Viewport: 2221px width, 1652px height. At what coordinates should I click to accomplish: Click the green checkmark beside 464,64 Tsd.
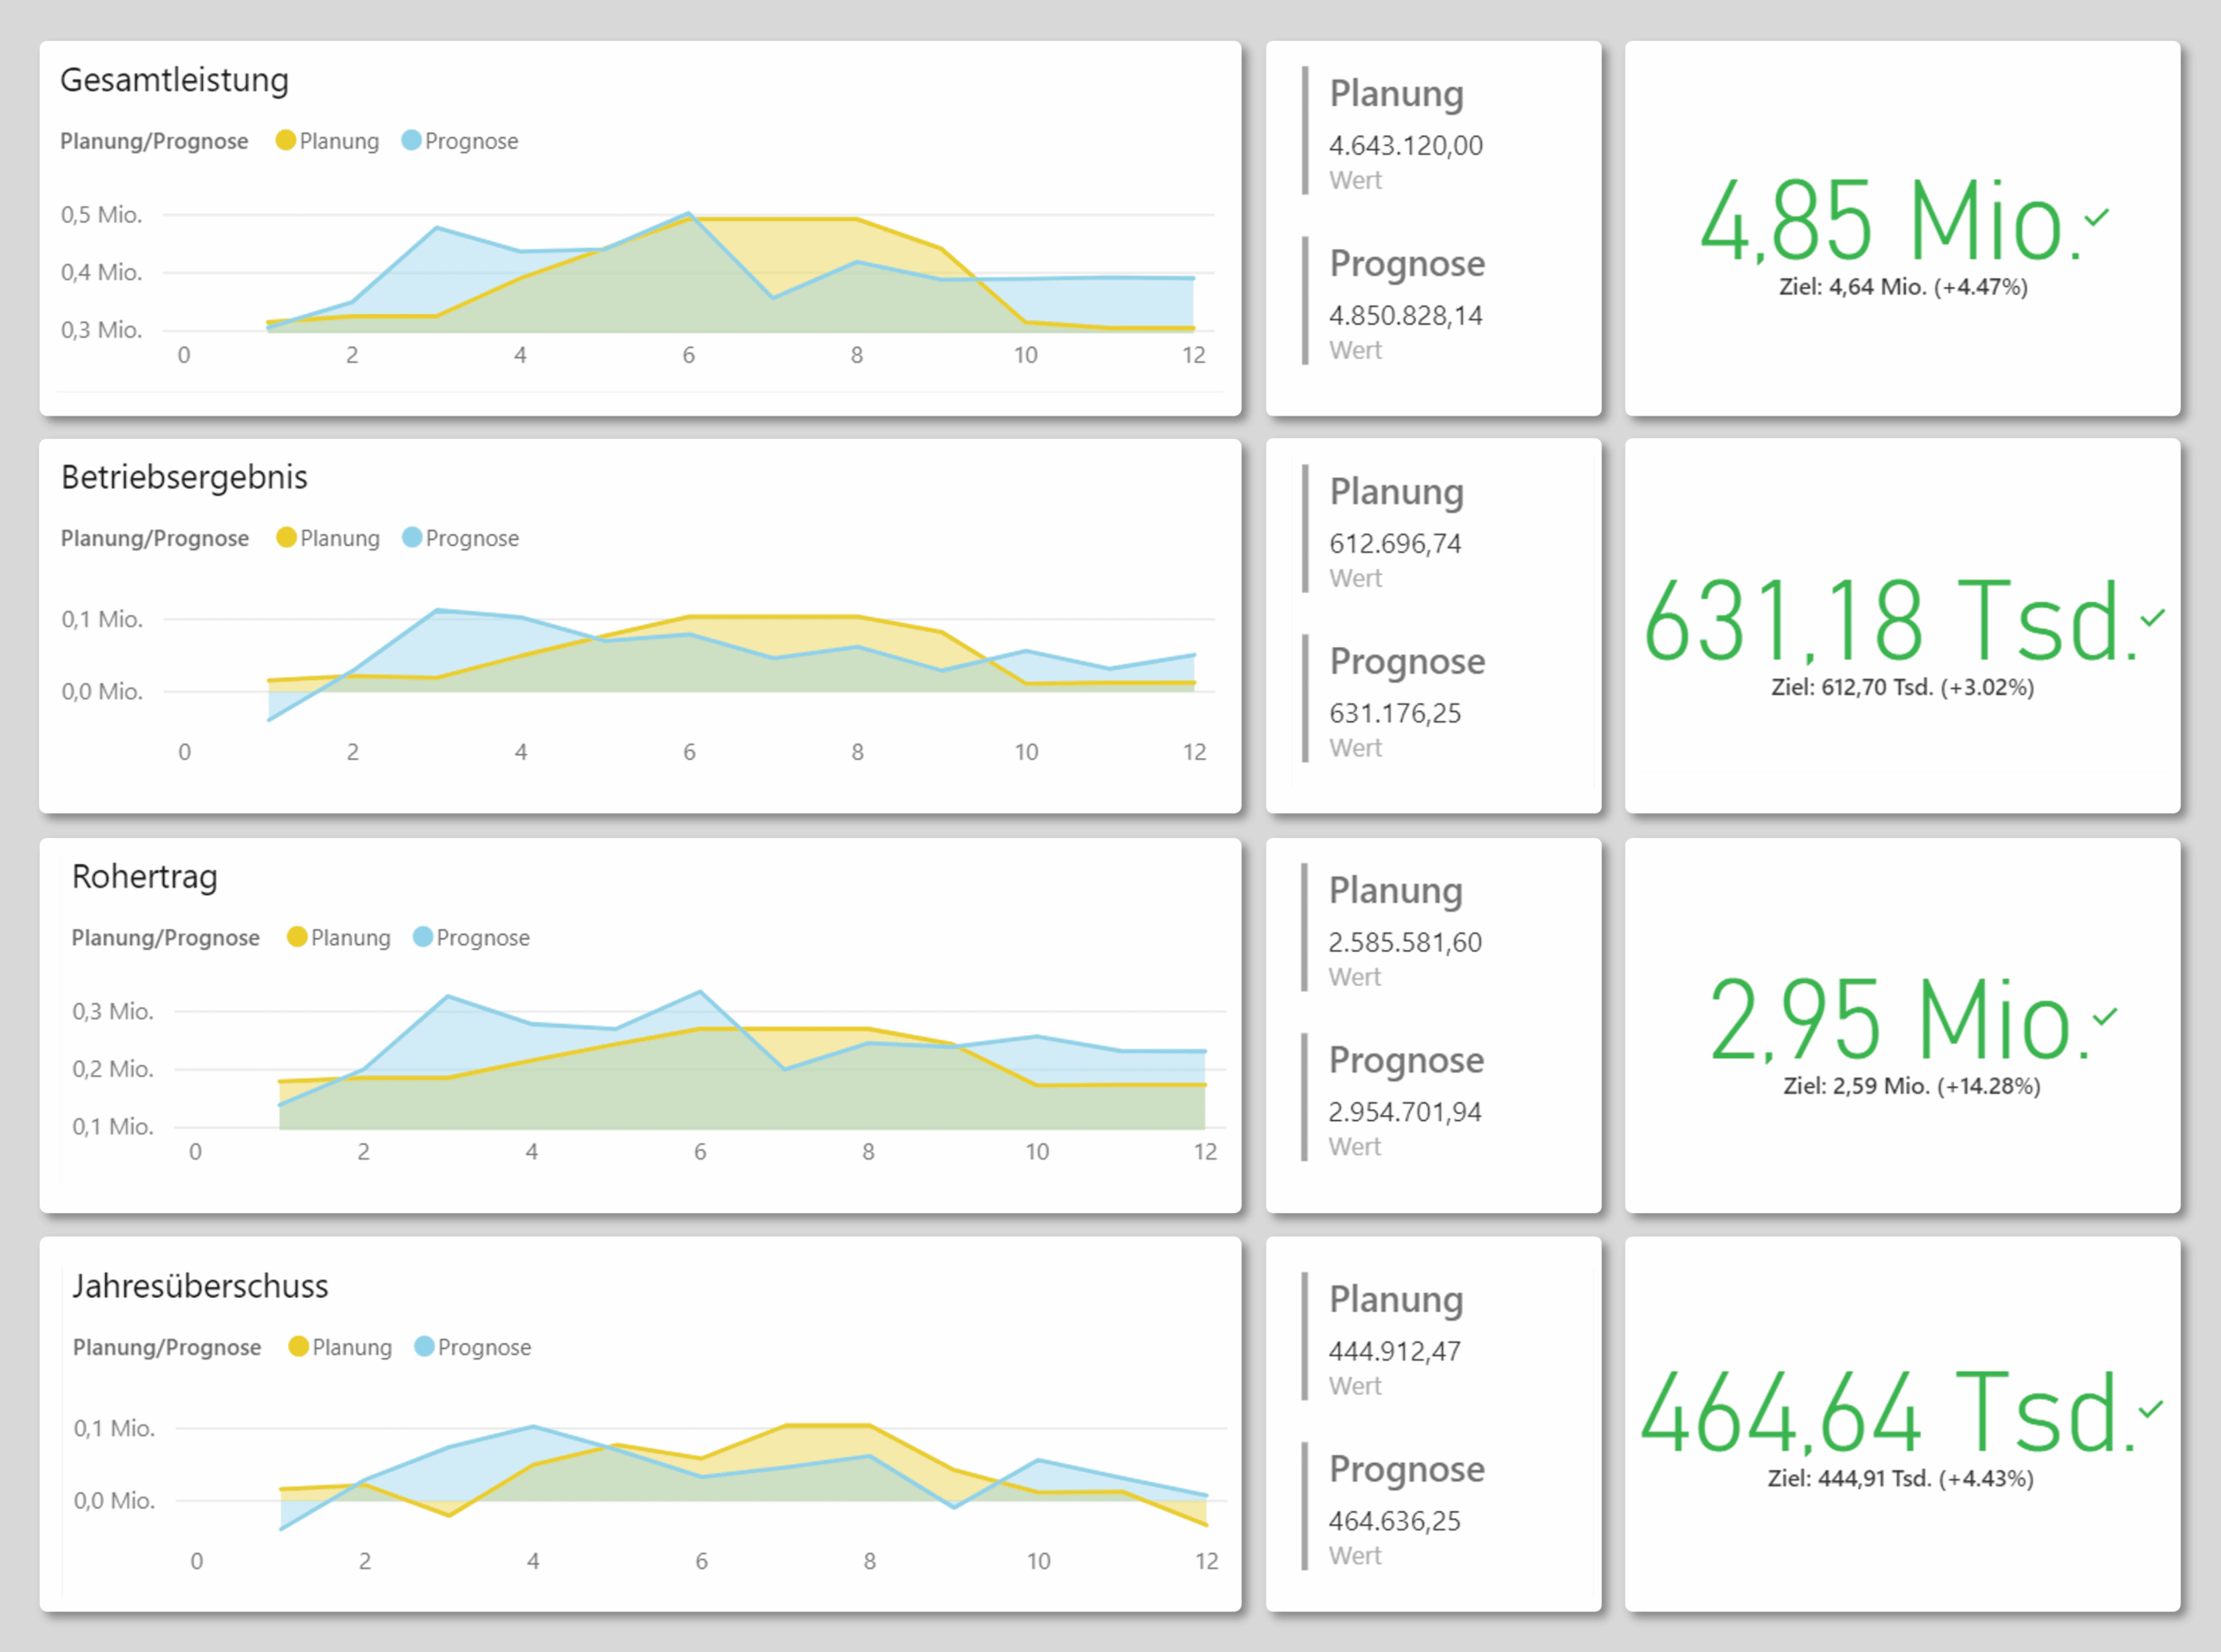point(2151,1409)
